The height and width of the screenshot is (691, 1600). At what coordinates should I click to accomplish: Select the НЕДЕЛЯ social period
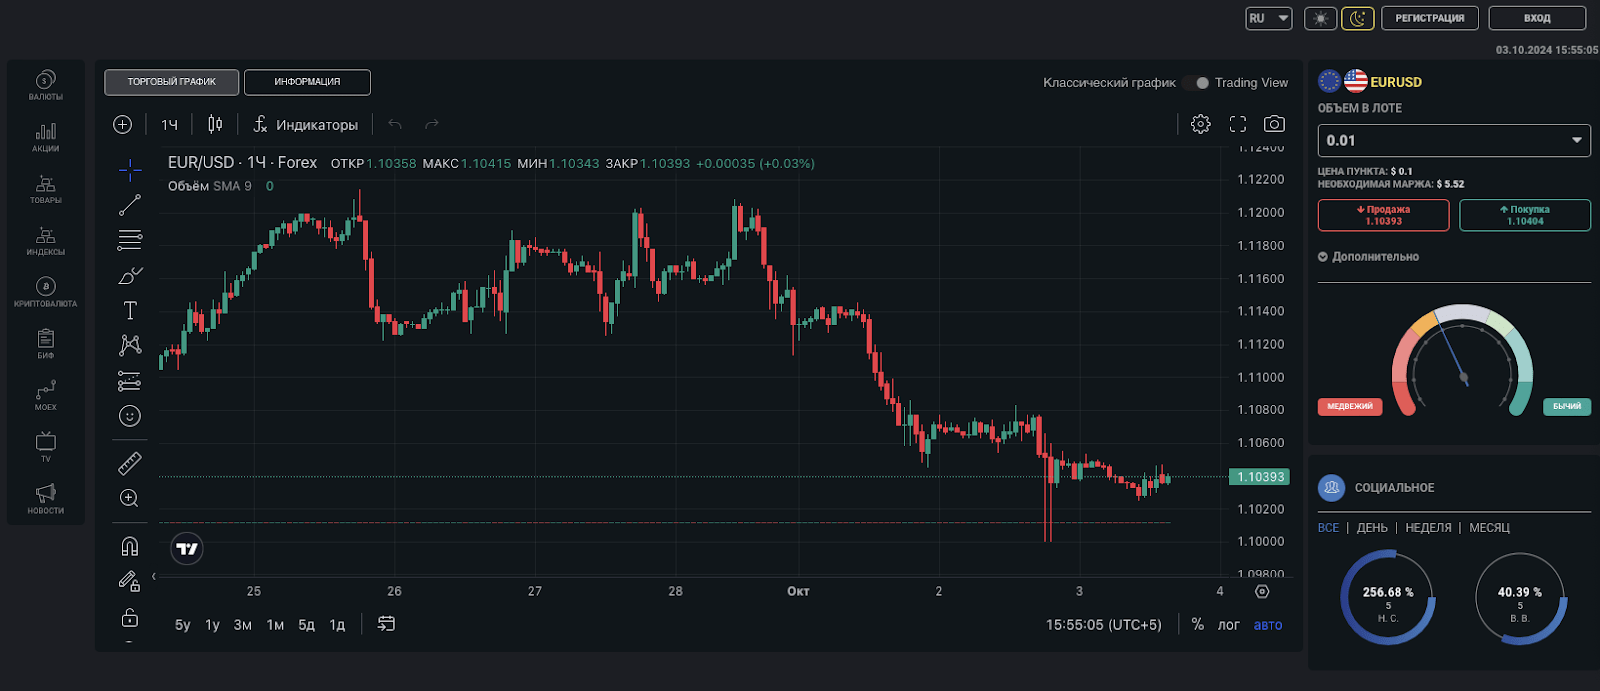click(x=1428, y=528)
